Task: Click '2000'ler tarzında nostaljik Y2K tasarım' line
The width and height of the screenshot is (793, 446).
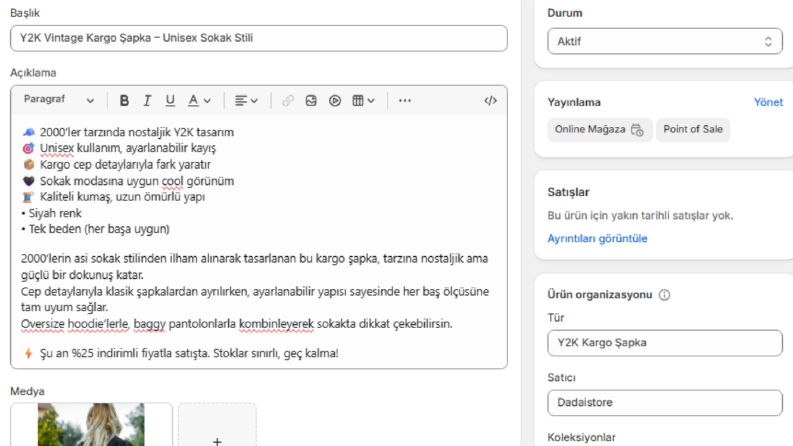Action: point(128,132)
